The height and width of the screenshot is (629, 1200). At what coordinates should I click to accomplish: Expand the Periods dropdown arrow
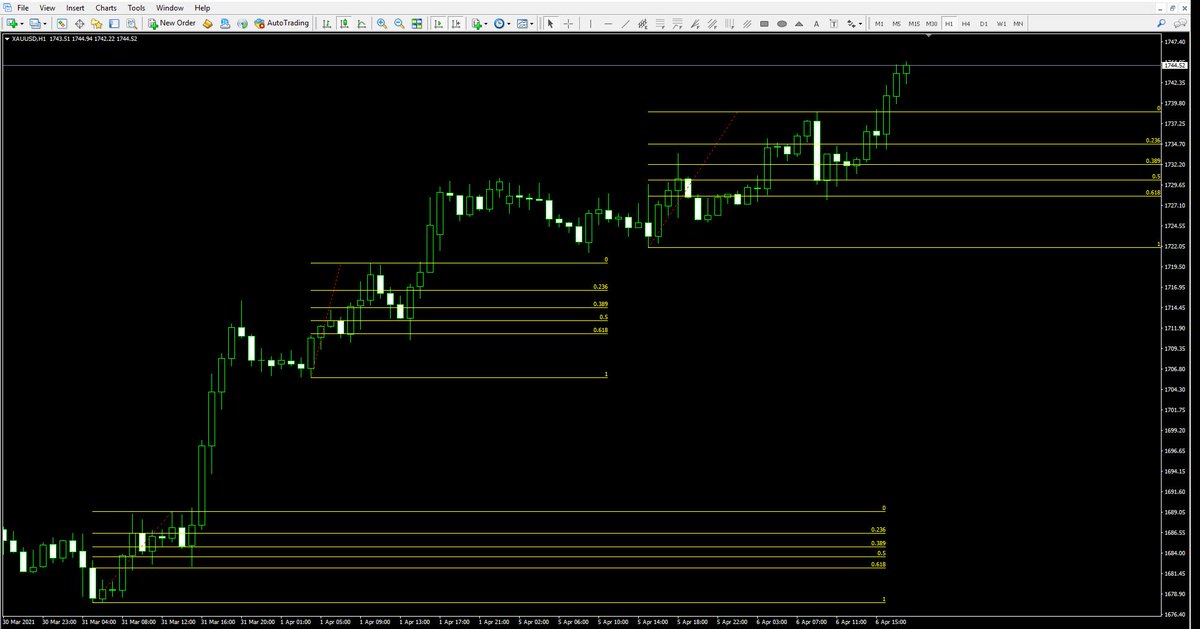click(509, 23)
